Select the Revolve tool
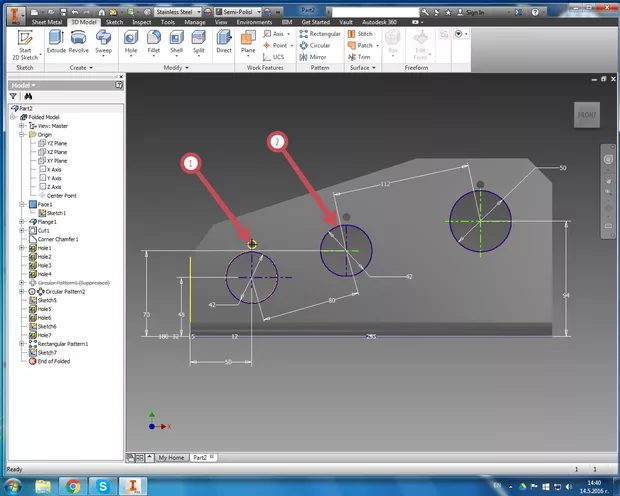Image resolution: width=620 pixels, height=496 pixels. 80,43
